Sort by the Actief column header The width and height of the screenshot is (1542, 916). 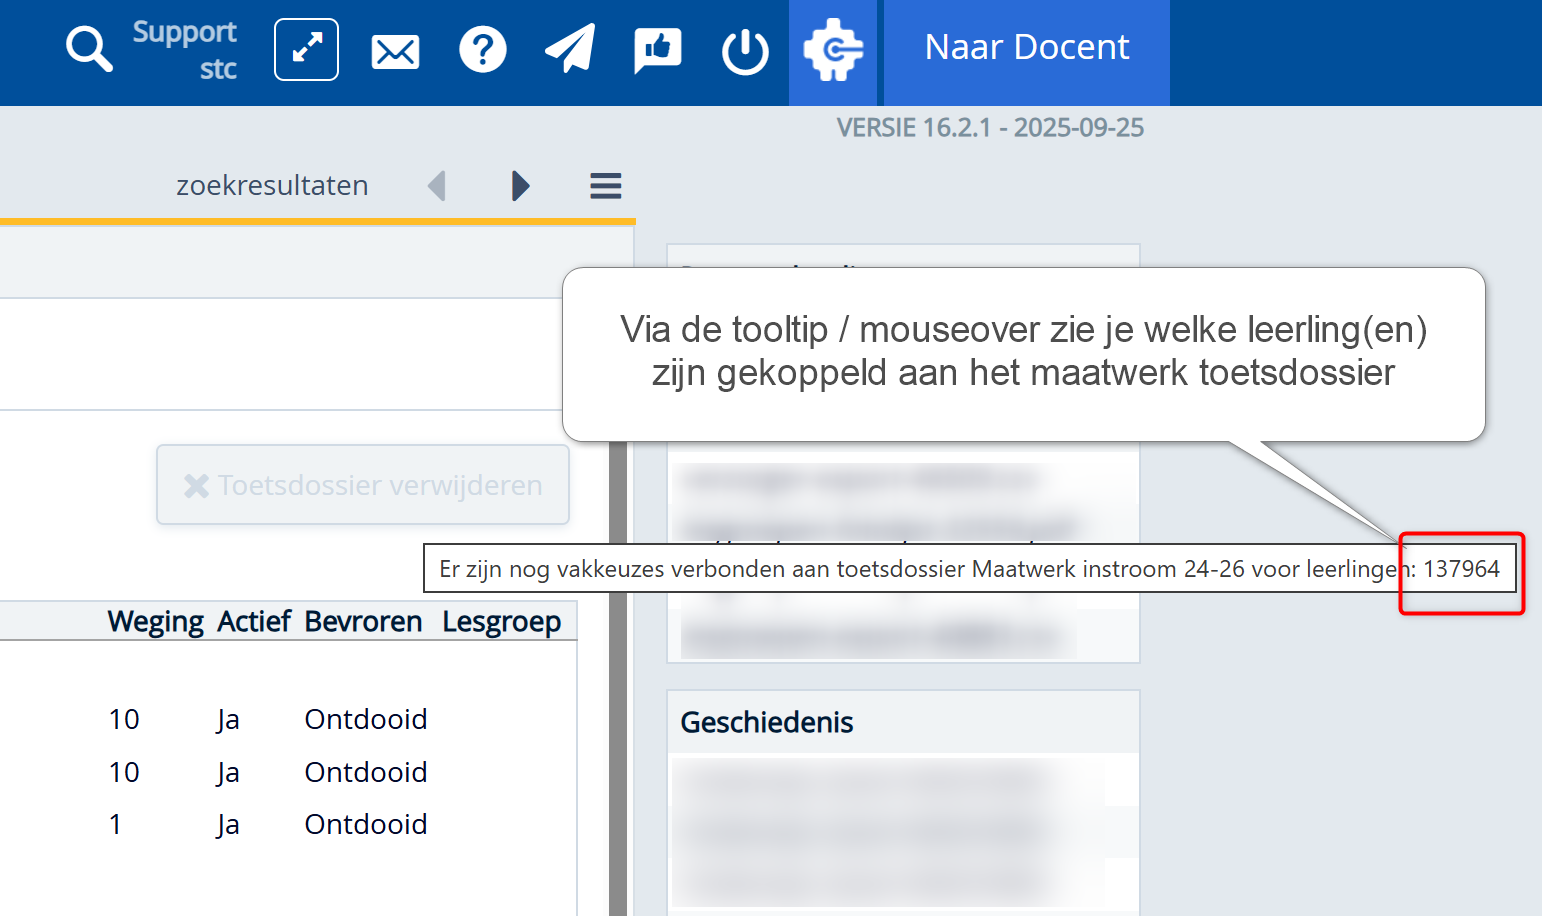(254, 622)
